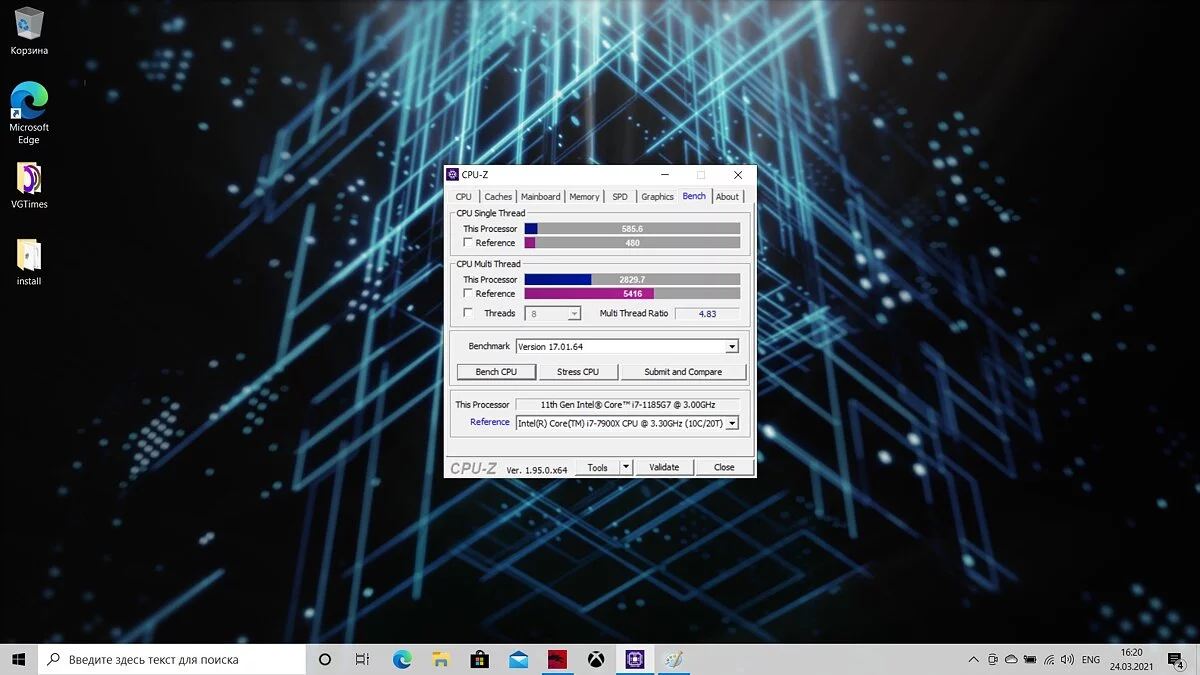Click the CPU-Z taskbar icon
This screenshot has height=675, width=1200.
click(x=634, y=660)
